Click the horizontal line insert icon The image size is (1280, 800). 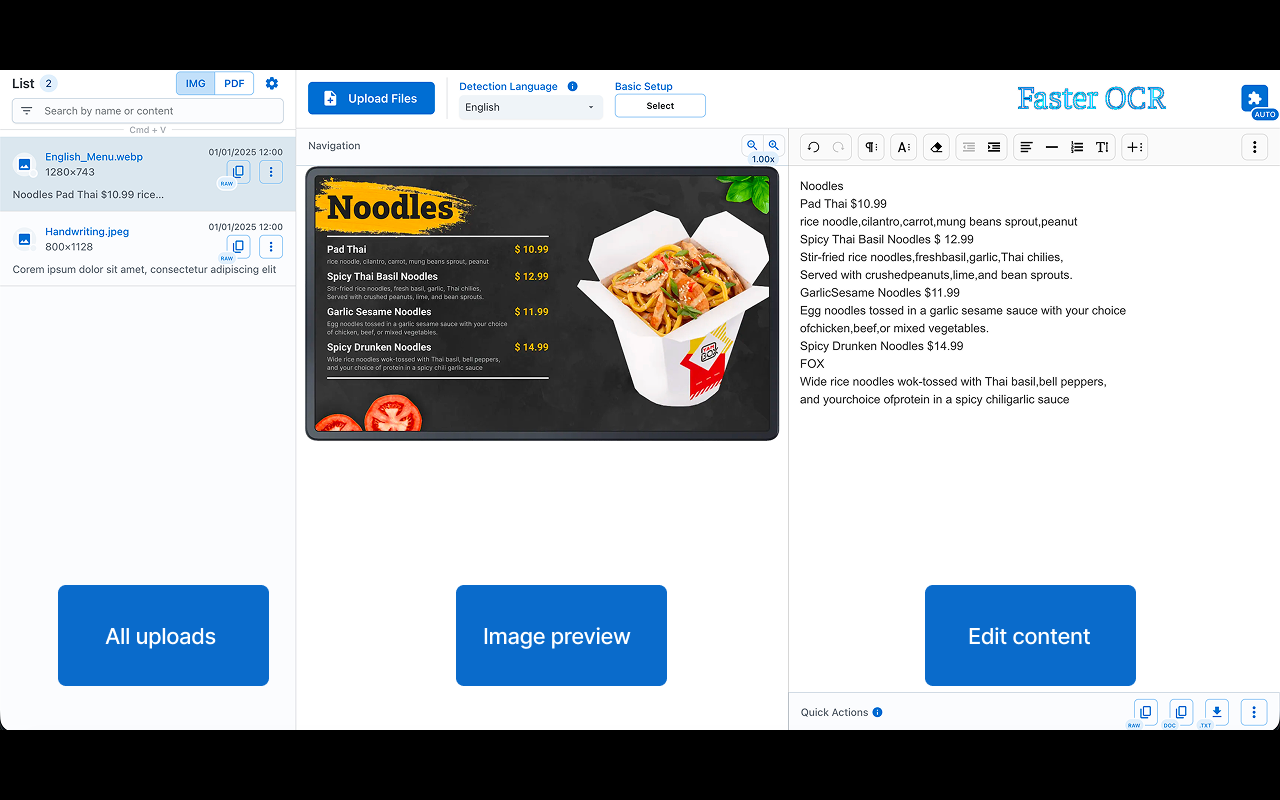1051,147
